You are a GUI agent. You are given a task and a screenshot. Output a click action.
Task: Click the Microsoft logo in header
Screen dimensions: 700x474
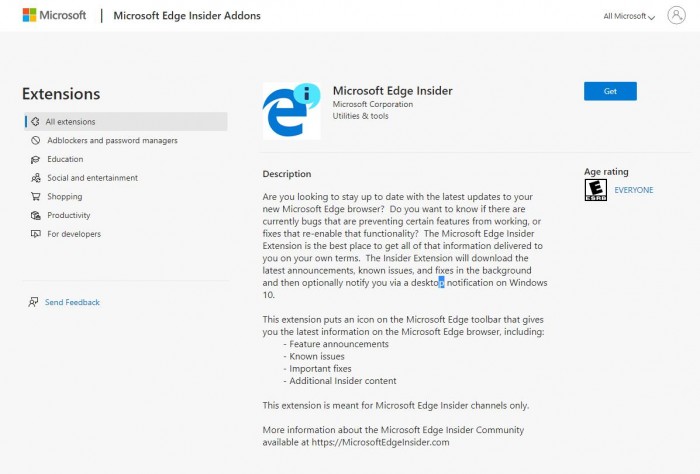pos(54,15)
